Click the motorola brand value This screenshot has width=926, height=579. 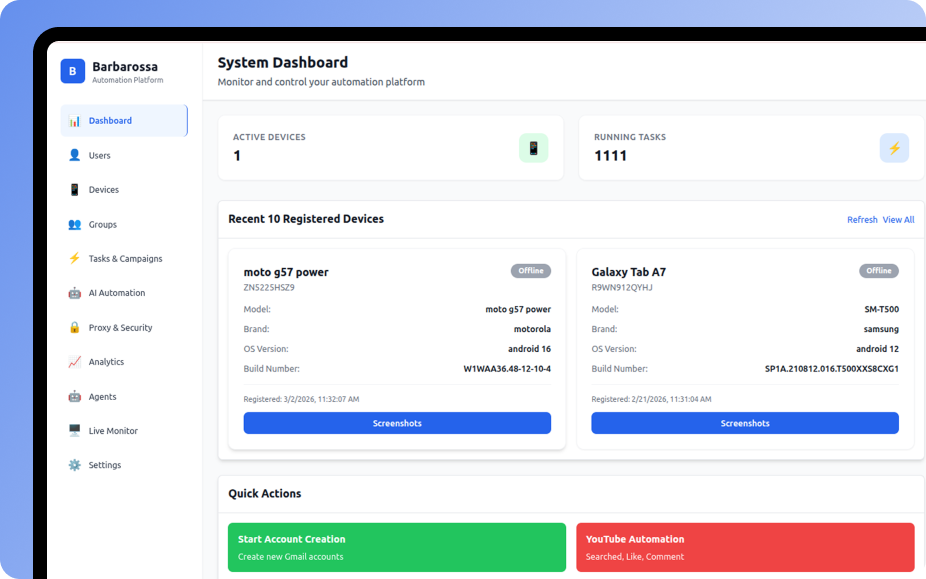click(x=532, y=329)
